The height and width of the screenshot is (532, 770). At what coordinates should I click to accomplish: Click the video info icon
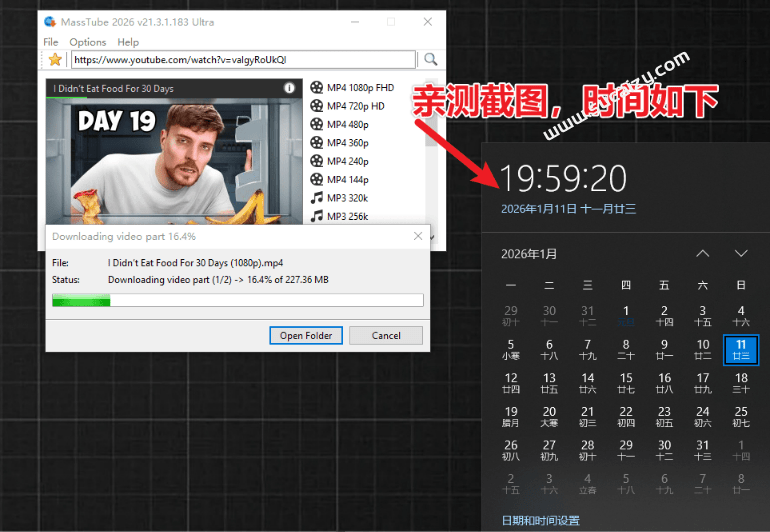(x=289, y=88)
